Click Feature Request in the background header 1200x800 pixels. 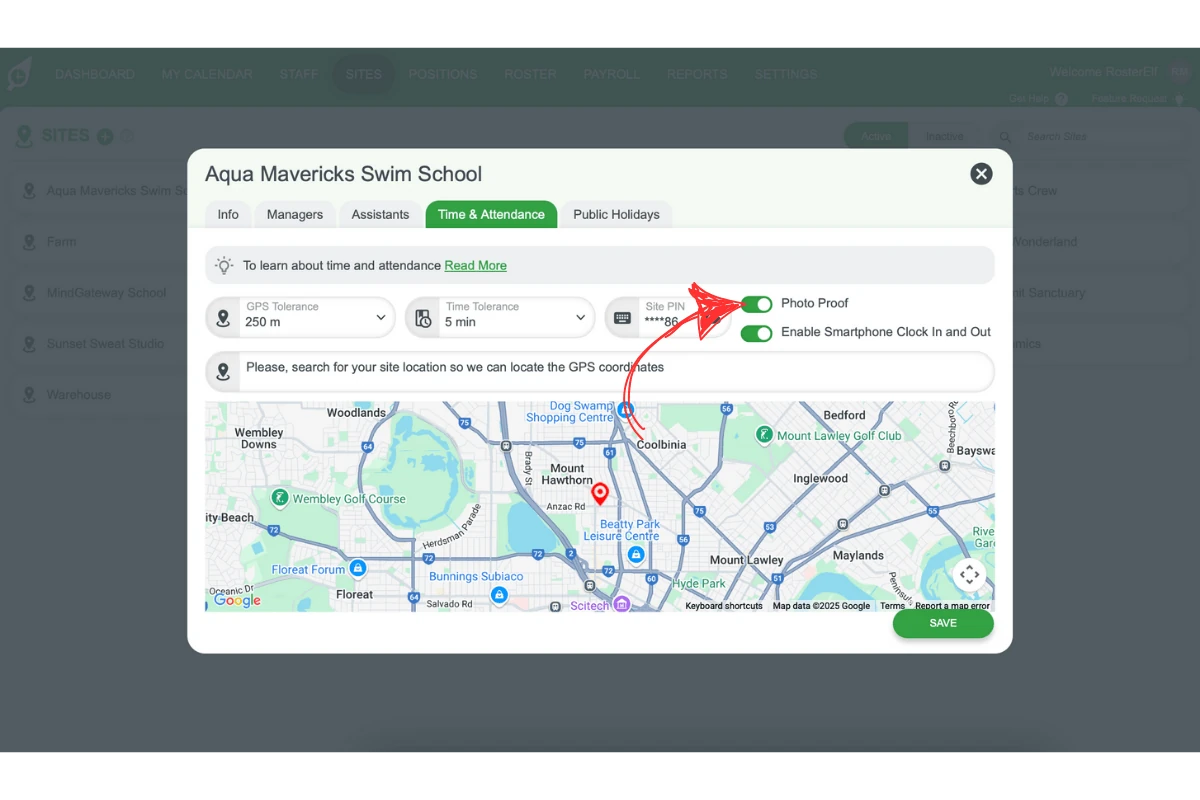(1137, 99)
